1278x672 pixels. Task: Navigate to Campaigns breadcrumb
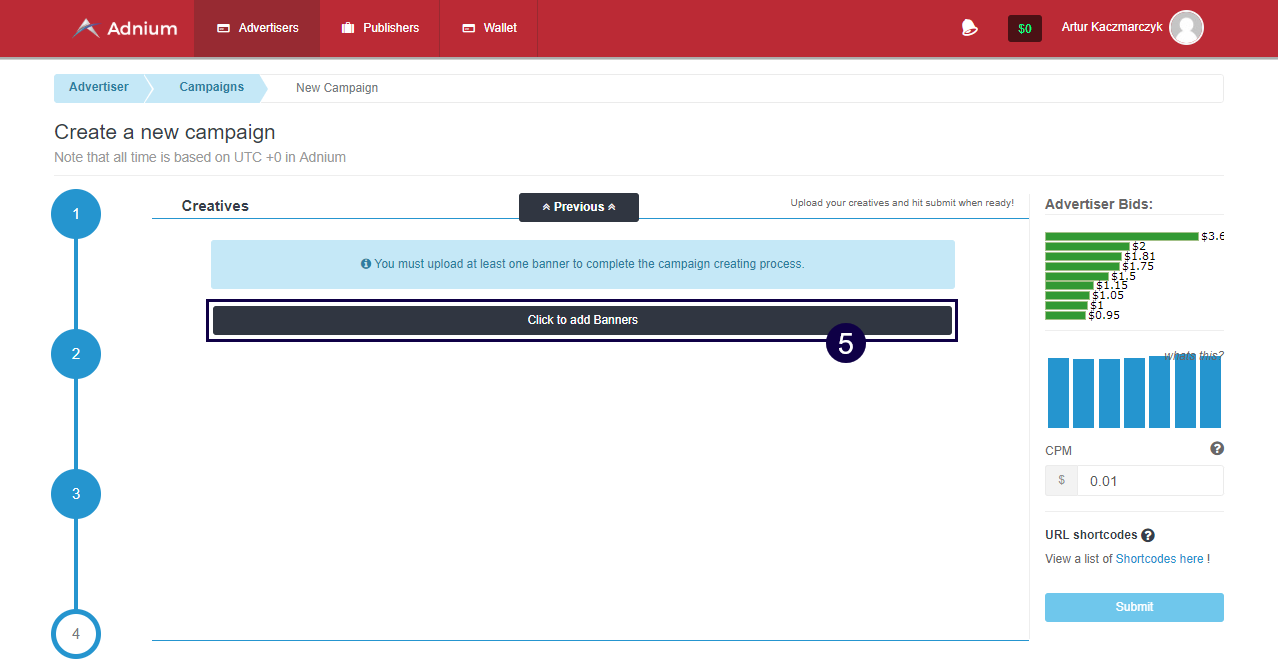211,88
